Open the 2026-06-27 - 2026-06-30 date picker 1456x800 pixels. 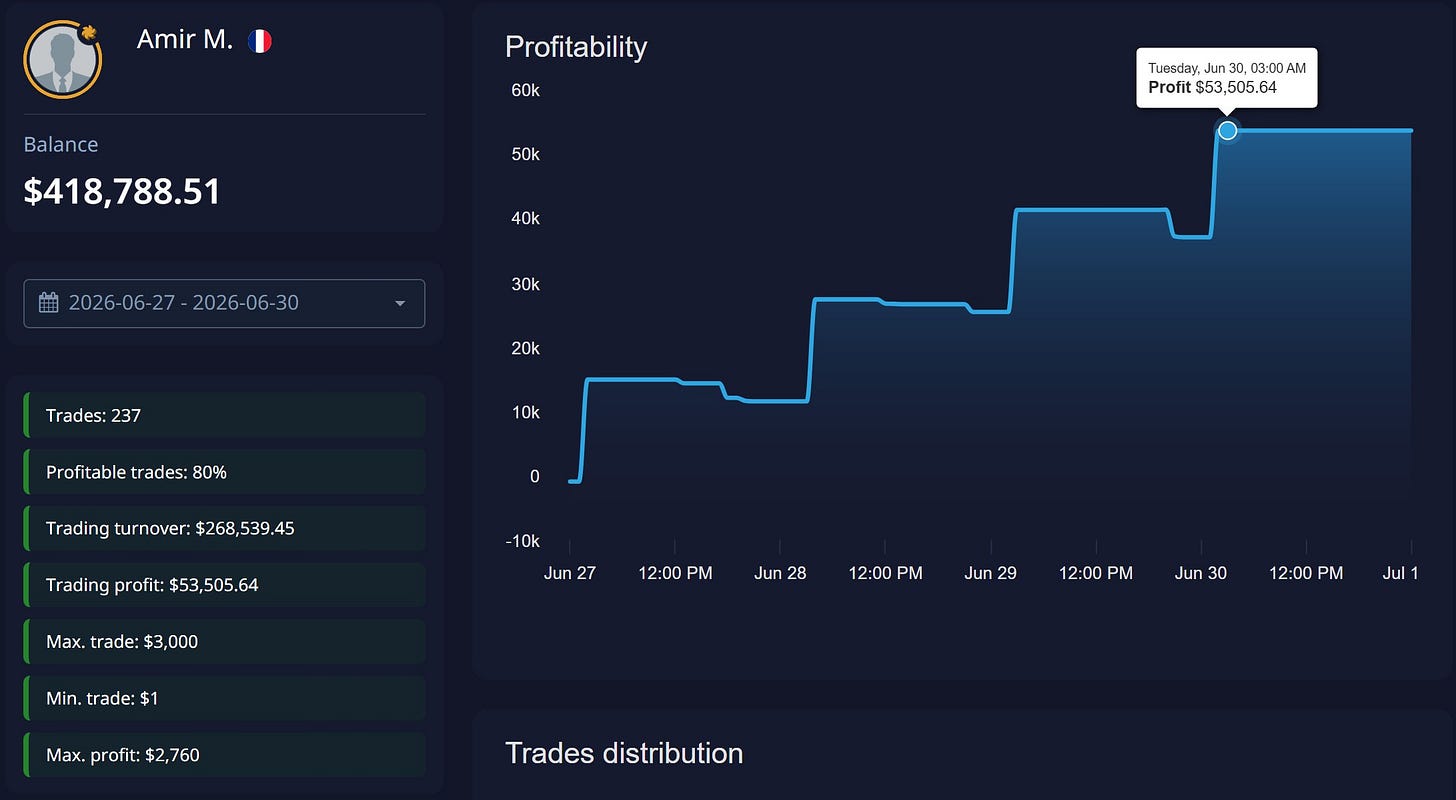click(224, 303)
